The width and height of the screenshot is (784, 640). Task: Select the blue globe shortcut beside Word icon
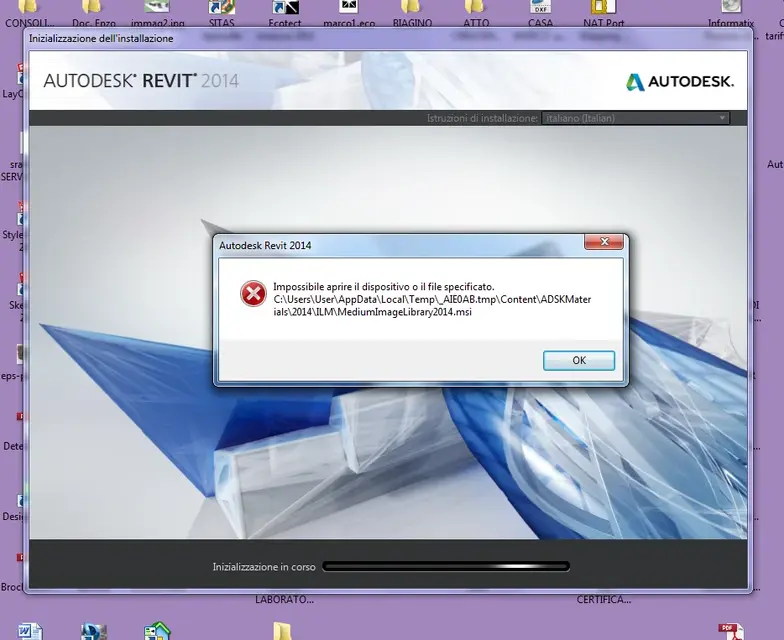coord(94,632)
